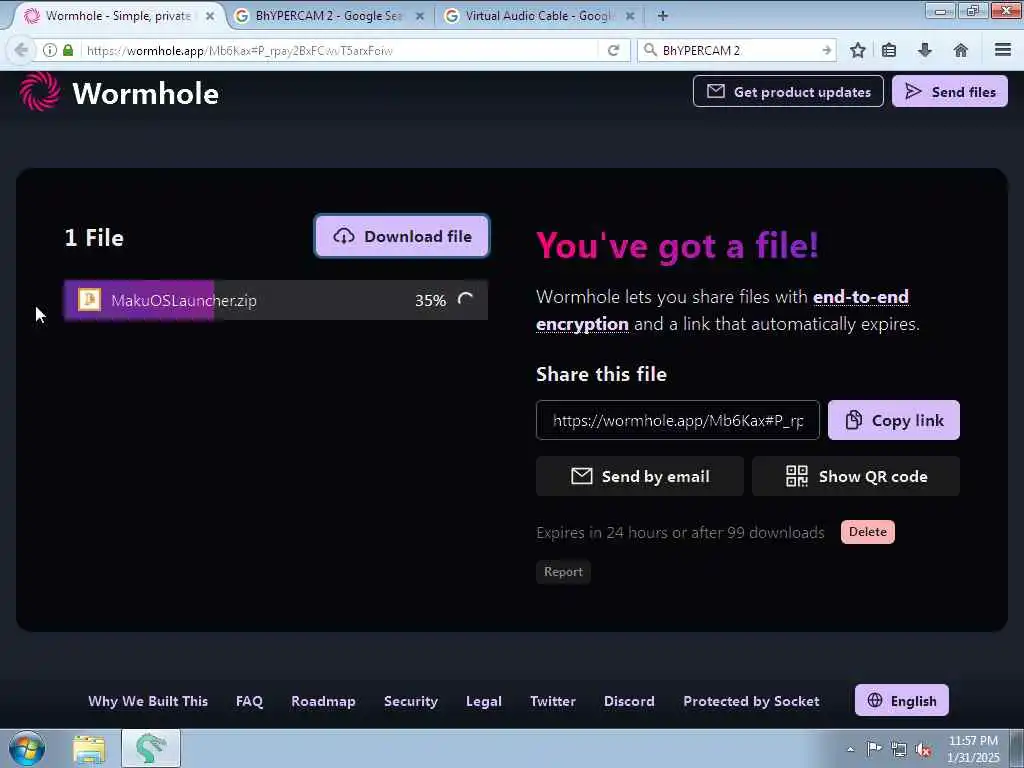Open the browser downloads arrow
Screen dimensions: 1024x768
tap(925, 50)
